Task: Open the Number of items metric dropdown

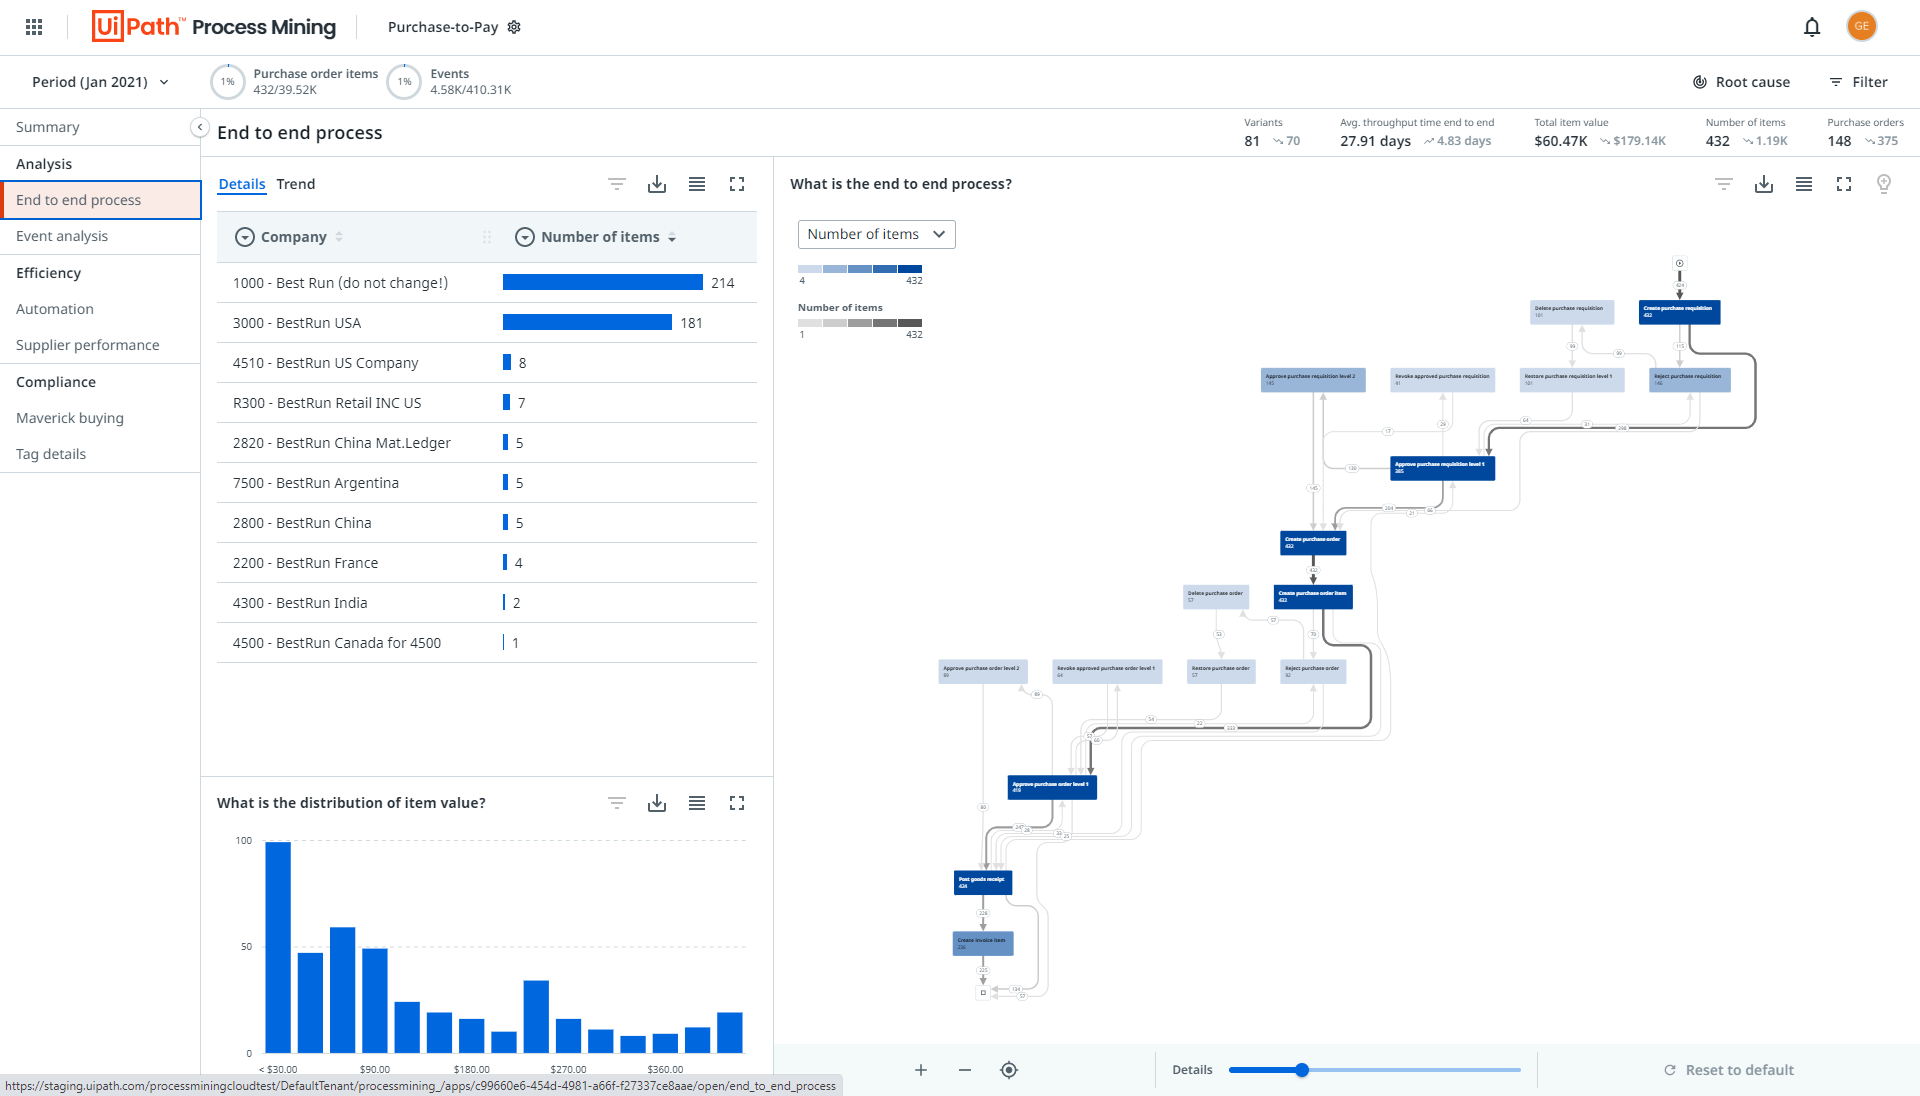Action: coord(876,234)
